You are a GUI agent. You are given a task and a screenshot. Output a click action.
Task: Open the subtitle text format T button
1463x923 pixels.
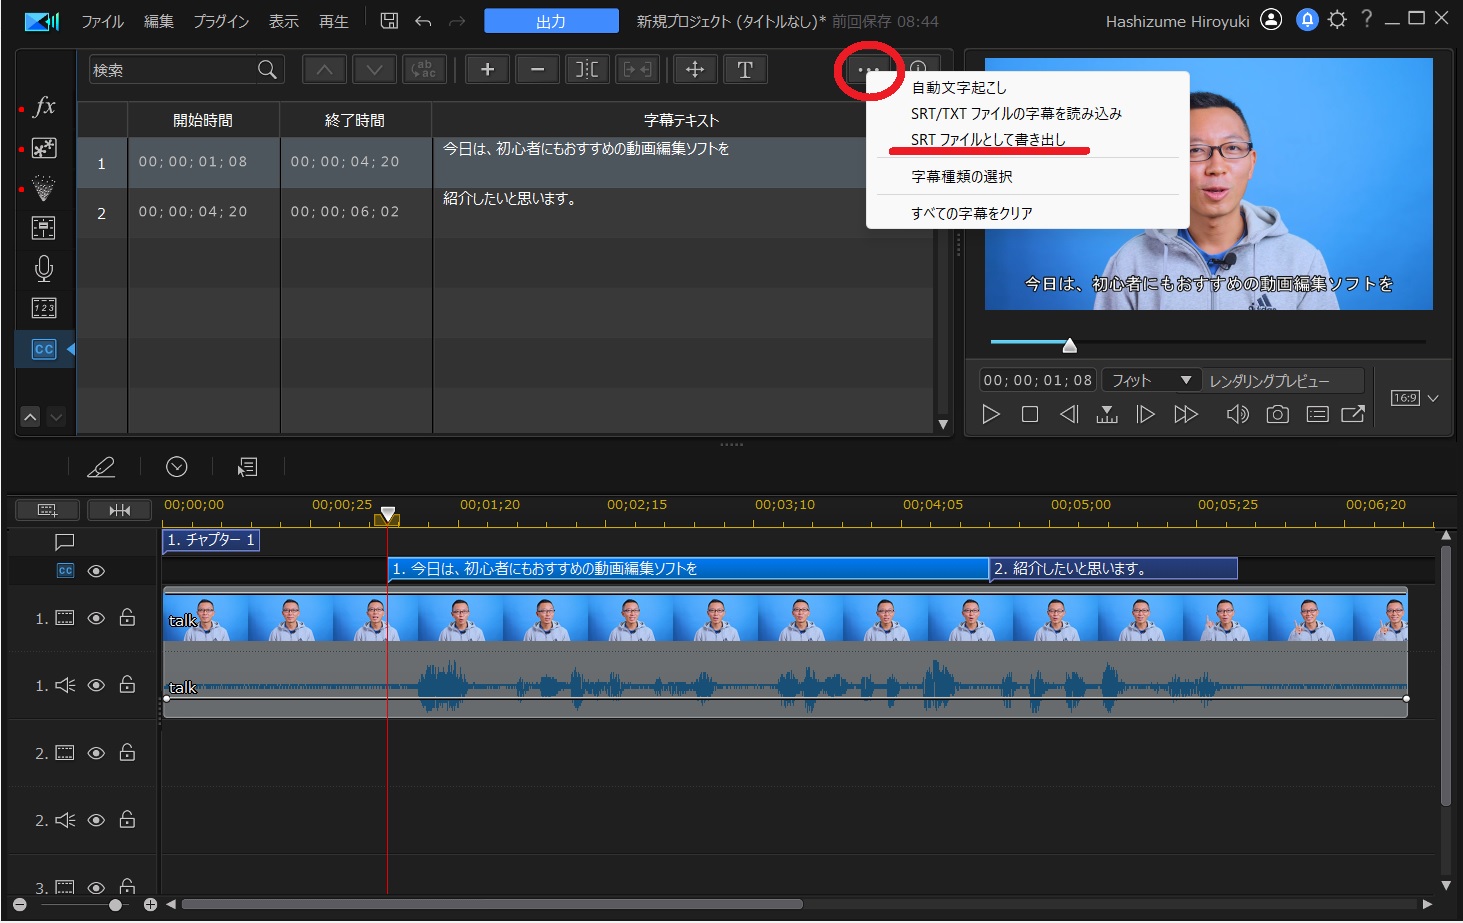[x=745, y=70]
